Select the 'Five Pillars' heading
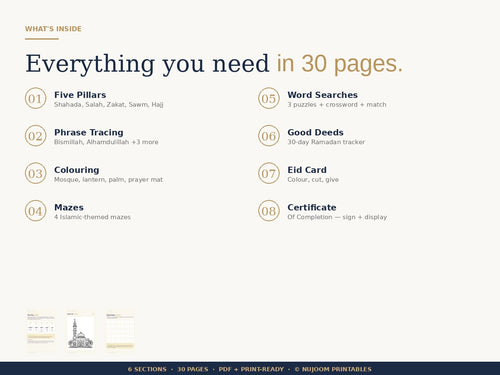This screenshot has width=500, height=375. (80, 95)
